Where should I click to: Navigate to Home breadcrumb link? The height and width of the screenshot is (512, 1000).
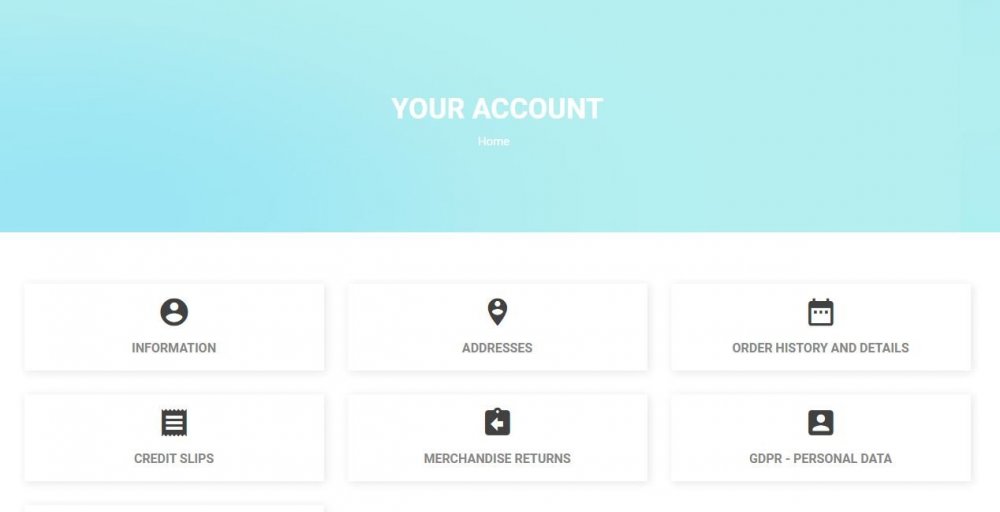tap(494, 142)
